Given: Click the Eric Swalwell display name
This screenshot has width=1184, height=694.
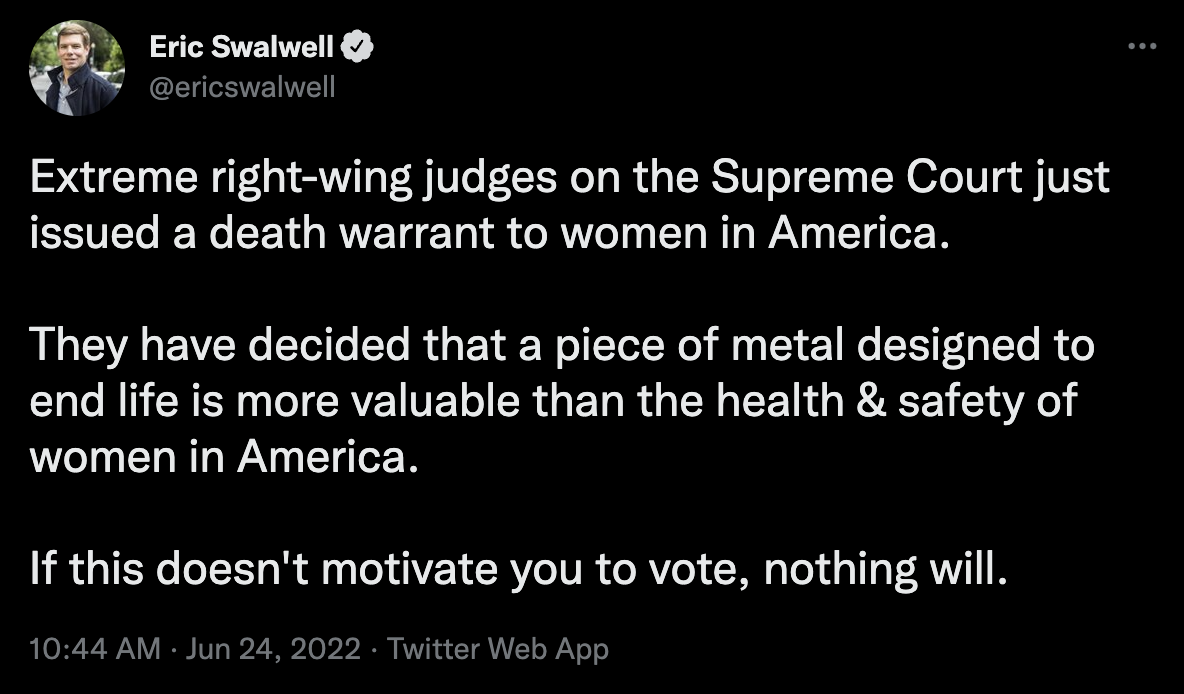Looking at the screenshot, I should pos(241,47).
